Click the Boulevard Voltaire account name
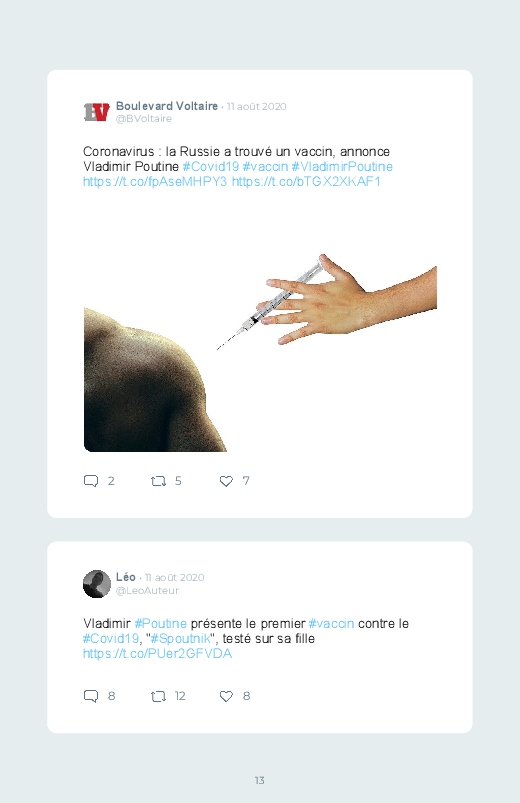Image resolution: width=520 pixels, height=803 pixels. coord(167,106)
